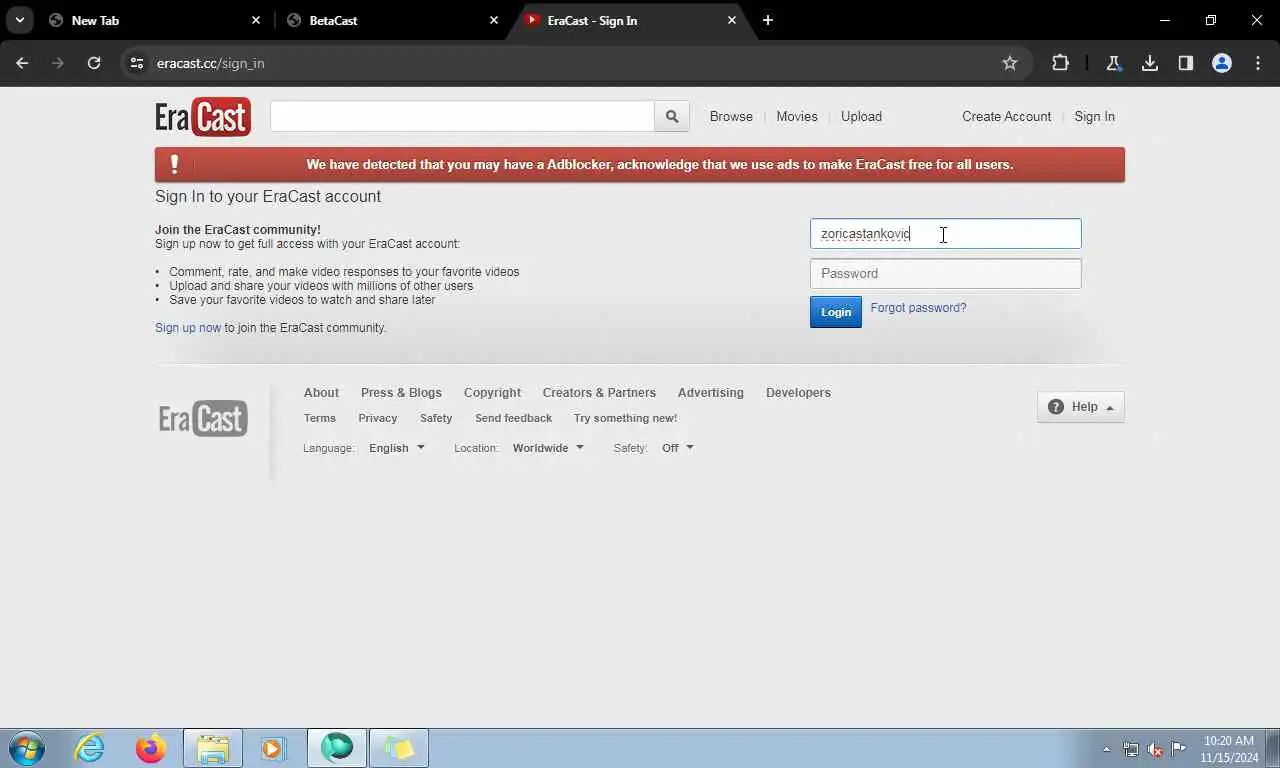1280x768 pixels.
Task: Reload the page with refresh icon
Action: point(94,63)
